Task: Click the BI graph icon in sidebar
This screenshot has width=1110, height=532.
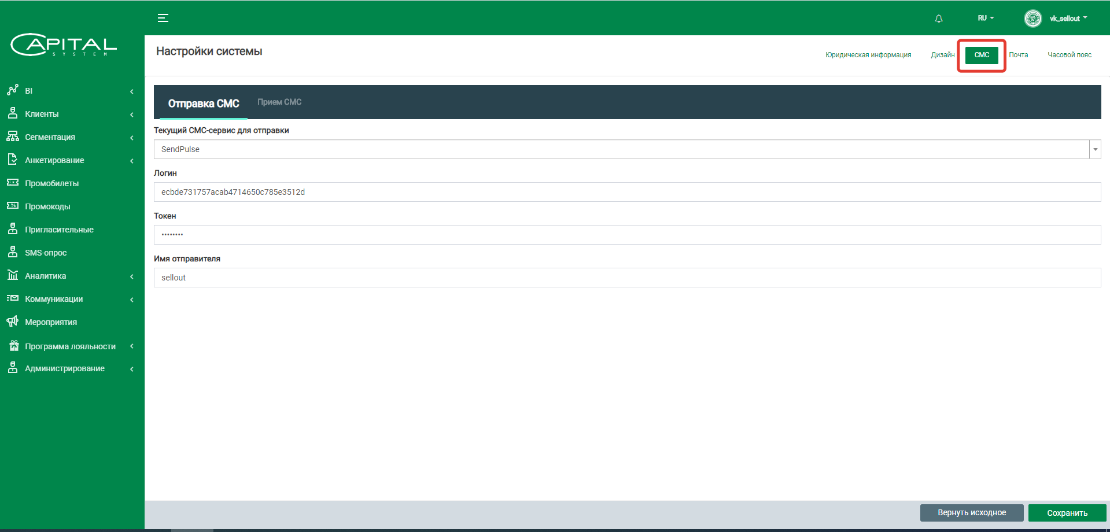Action: (x=11, y=91)
